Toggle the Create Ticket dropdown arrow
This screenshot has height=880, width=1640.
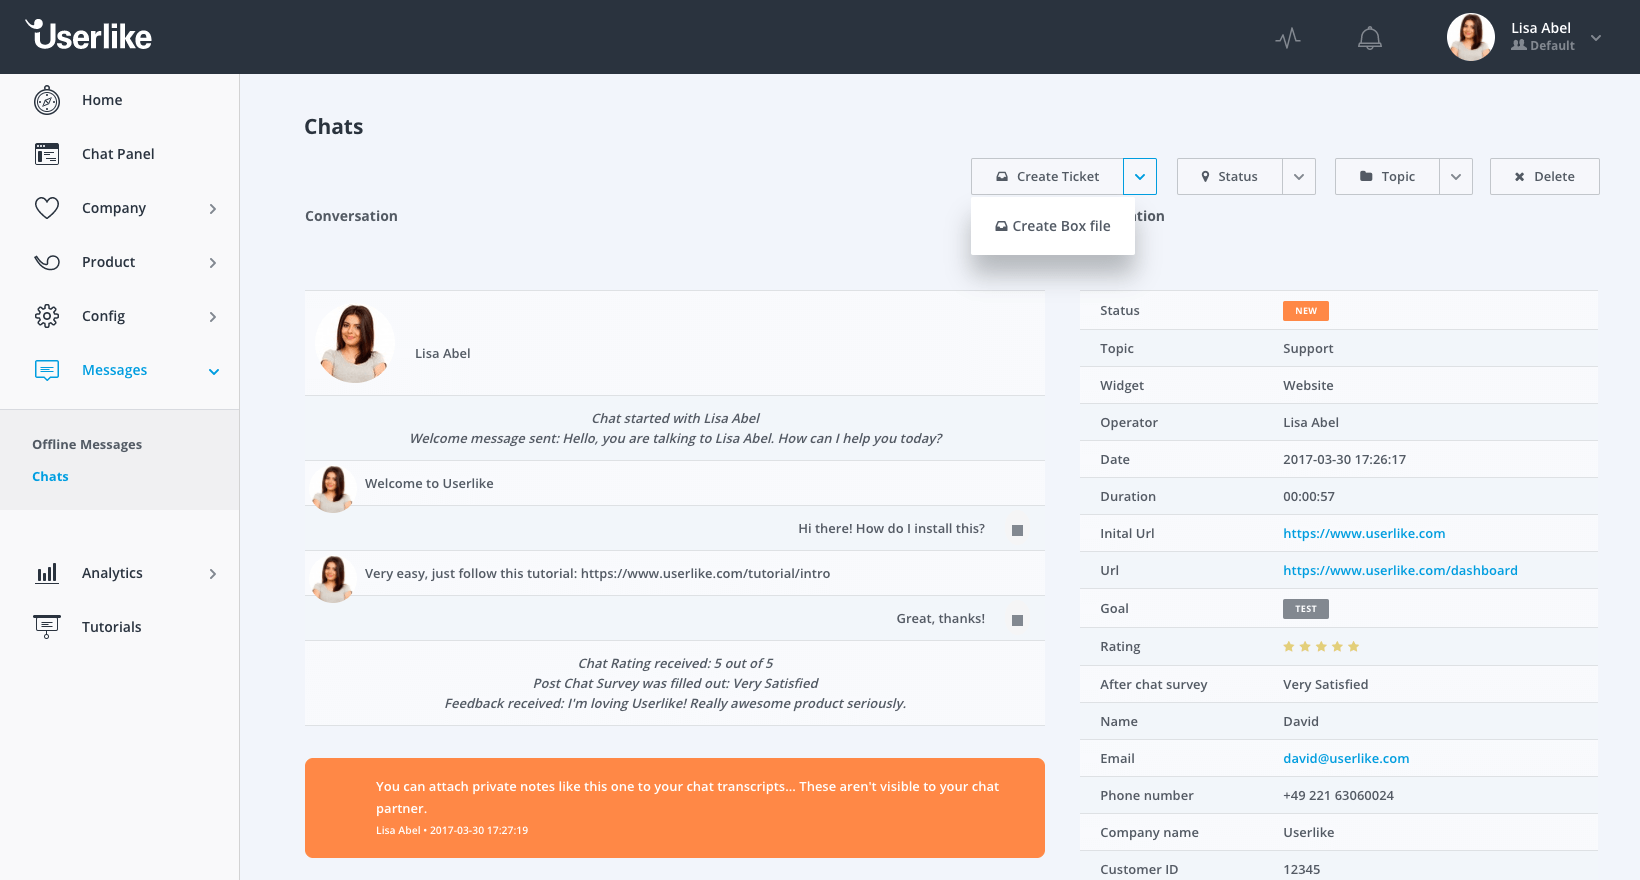click(1140, 176)
